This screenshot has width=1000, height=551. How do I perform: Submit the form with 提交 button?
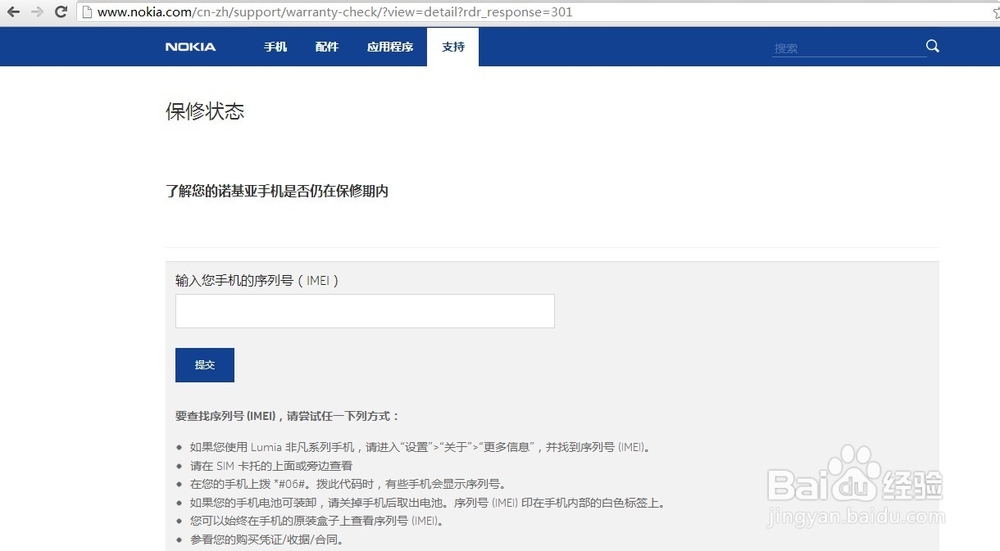pos(205,365)
